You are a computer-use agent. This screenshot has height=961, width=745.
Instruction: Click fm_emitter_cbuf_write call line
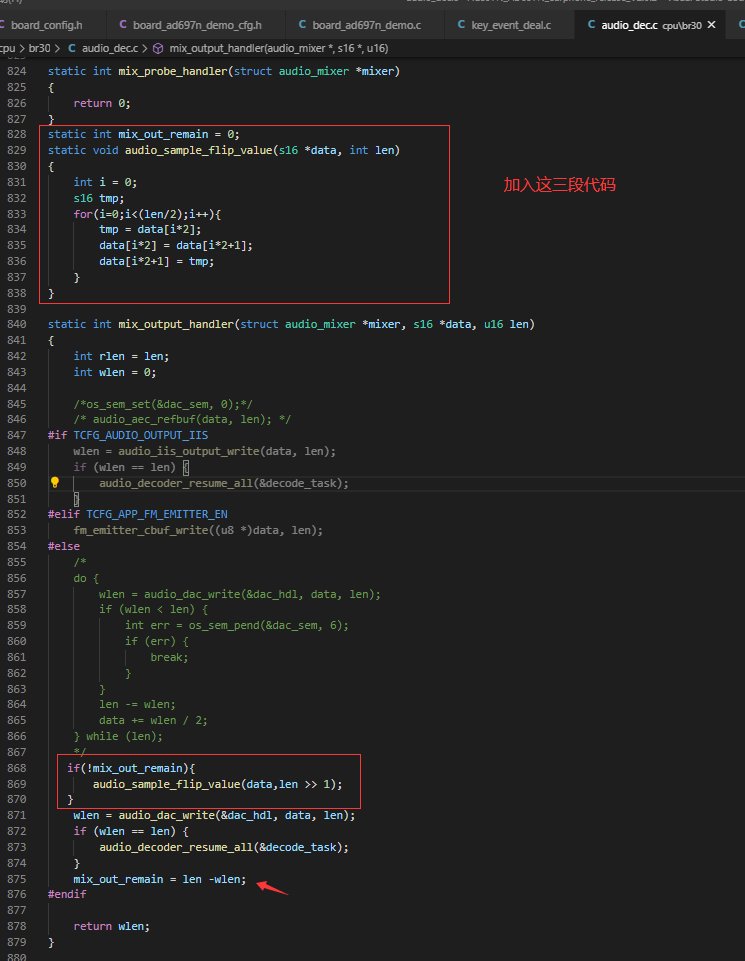coord(199,530)
